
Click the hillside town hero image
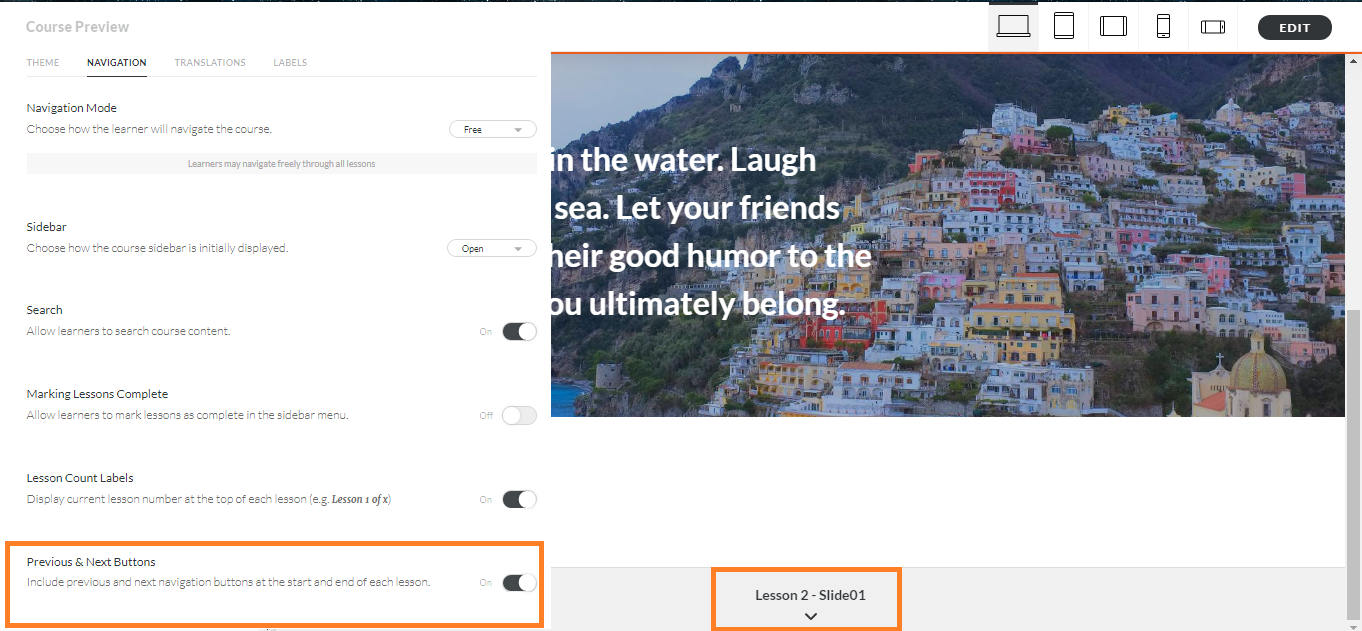(x=947, y=235)
